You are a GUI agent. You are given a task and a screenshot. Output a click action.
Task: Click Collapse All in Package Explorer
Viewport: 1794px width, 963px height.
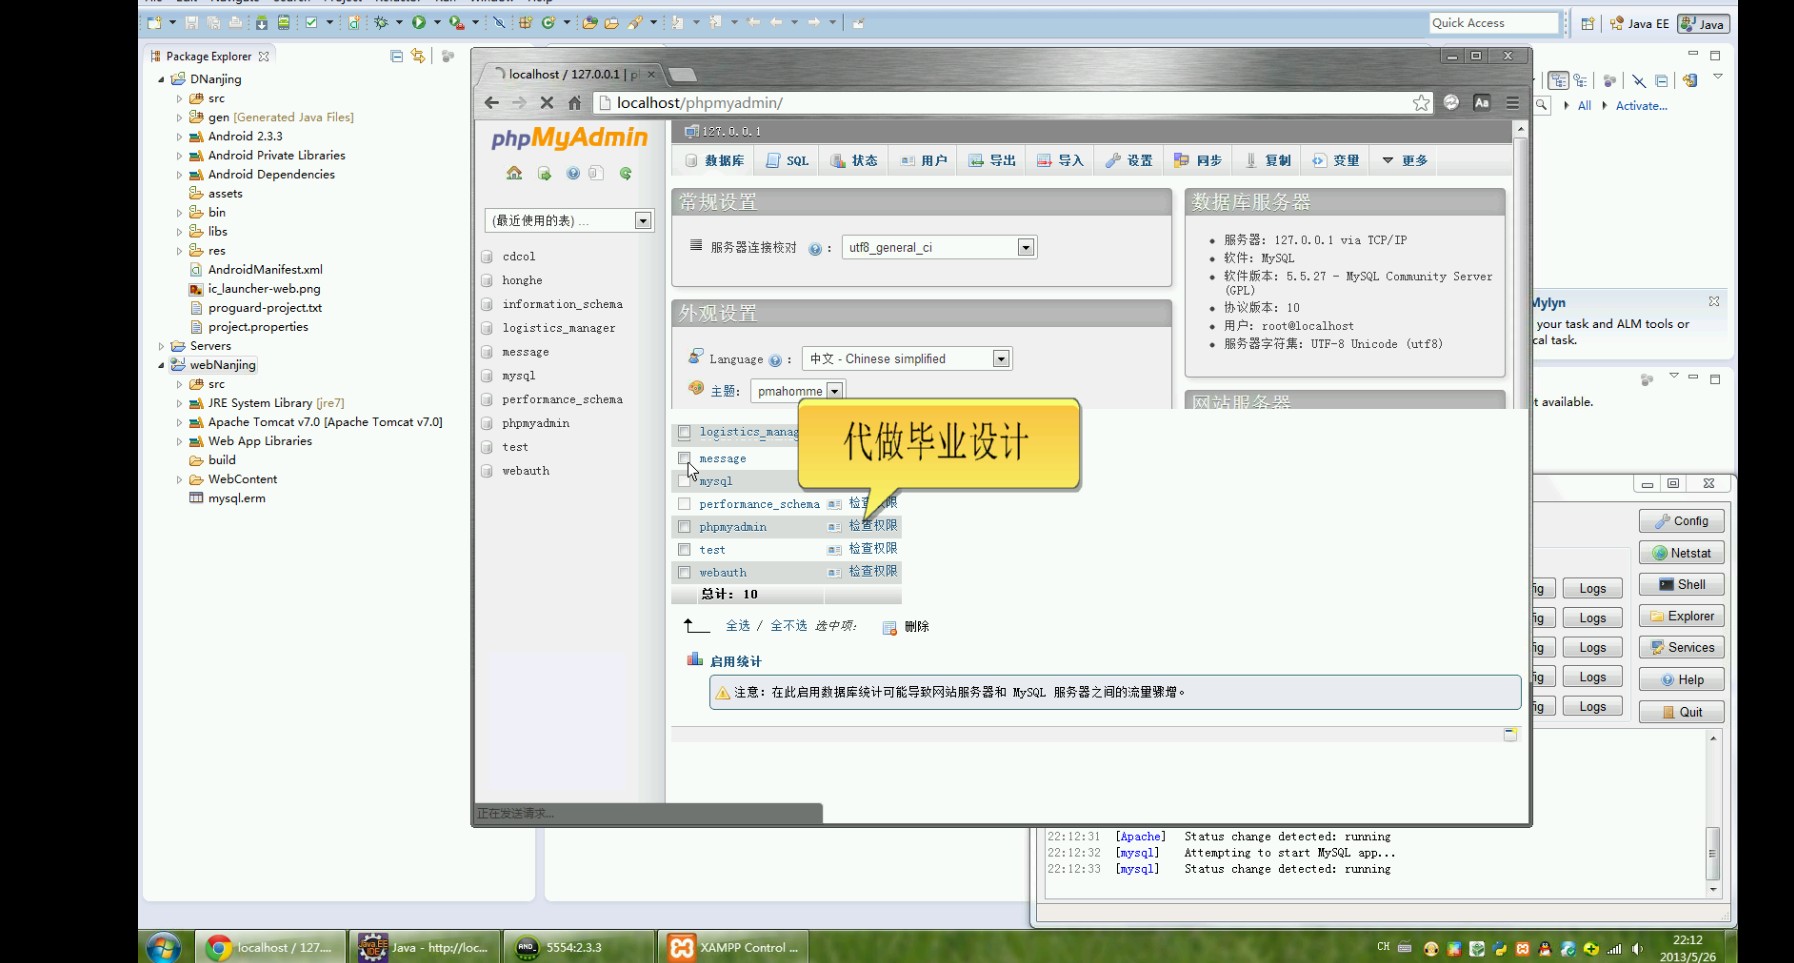[x=396, y=56]
